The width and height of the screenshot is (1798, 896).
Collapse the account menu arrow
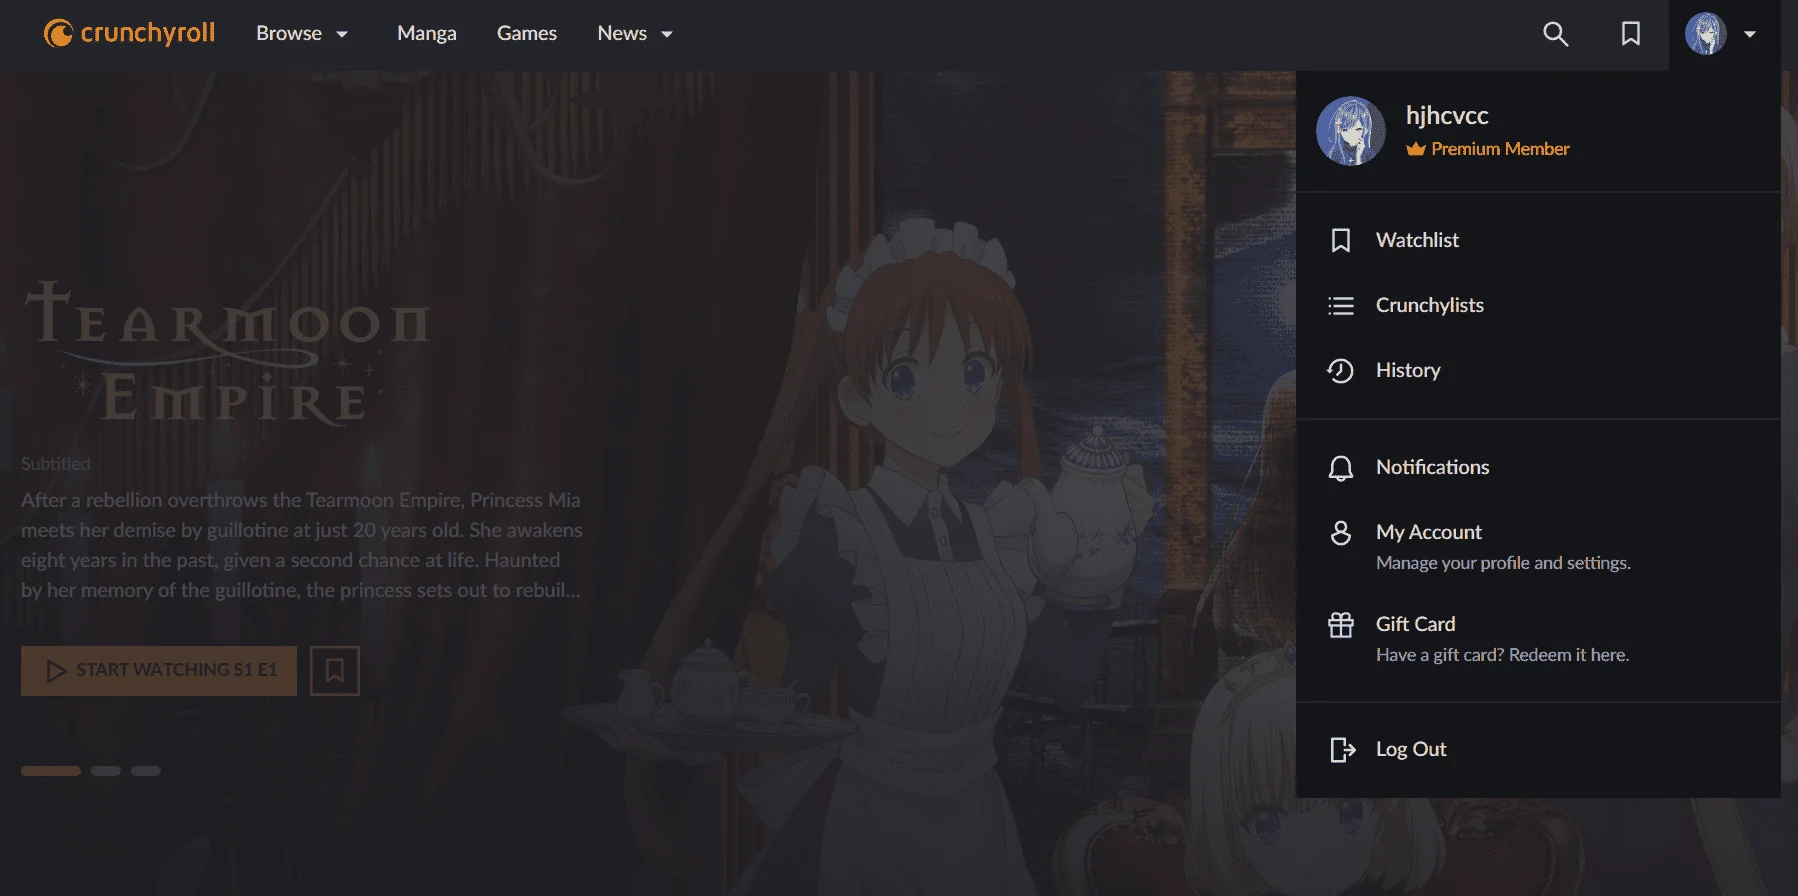[1750, 34]
